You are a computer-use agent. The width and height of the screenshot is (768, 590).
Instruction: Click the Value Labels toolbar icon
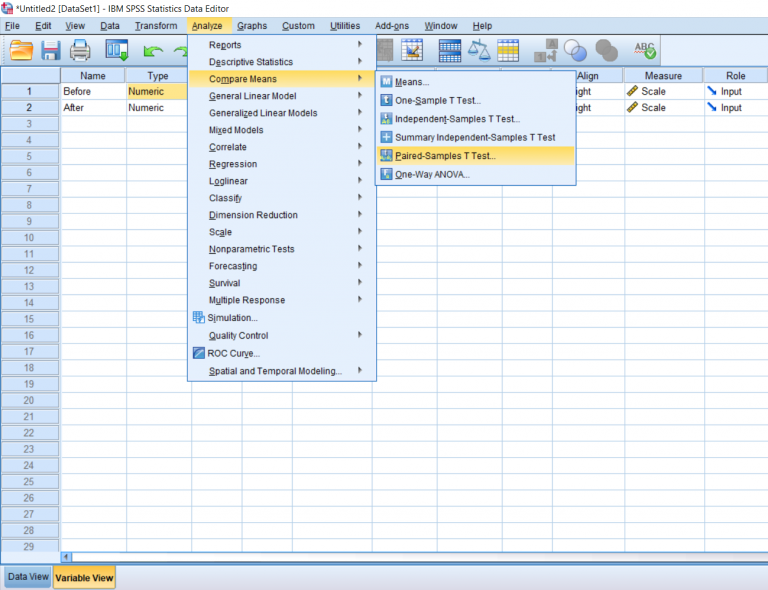[x=546, y=50]
